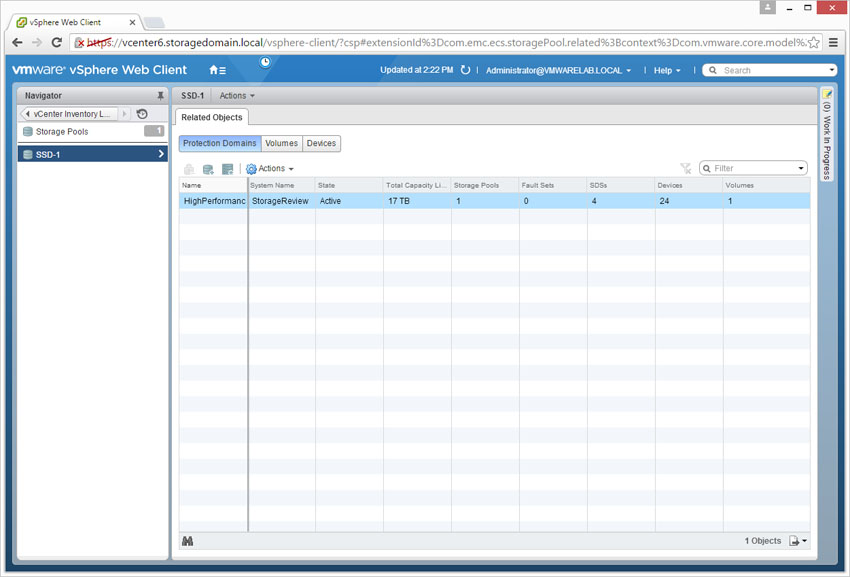Click the browser forward arrow
The width and height of the screenshot is (850, 577).
coord(37,42)
